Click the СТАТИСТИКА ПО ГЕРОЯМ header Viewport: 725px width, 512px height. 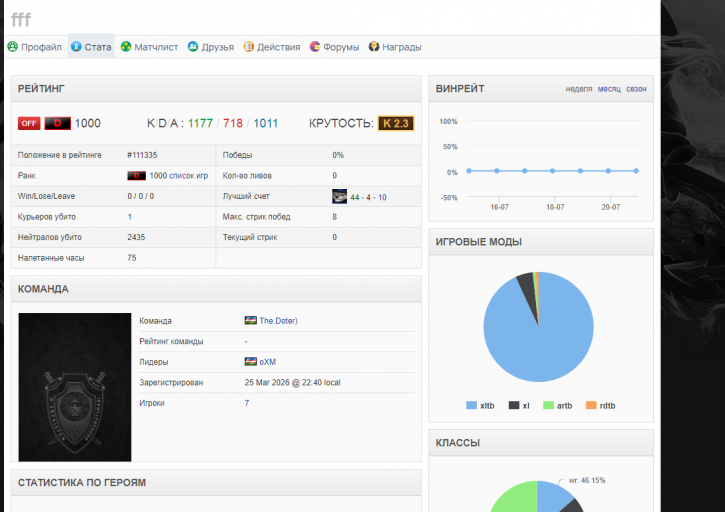click(x=82, y=482)
